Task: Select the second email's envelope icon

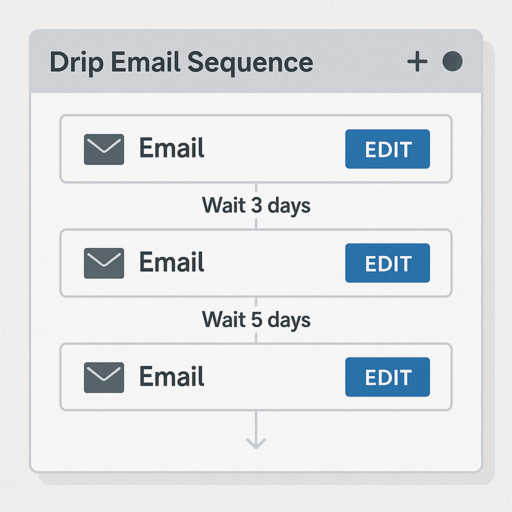Action: point(104,263)
